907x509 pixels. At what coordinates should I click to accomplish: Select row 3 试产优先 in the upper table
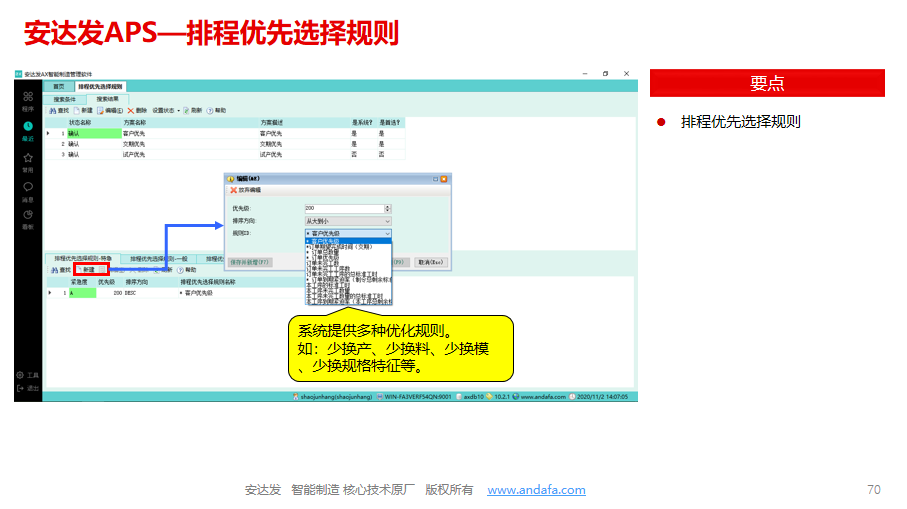(x=225, y=154)
